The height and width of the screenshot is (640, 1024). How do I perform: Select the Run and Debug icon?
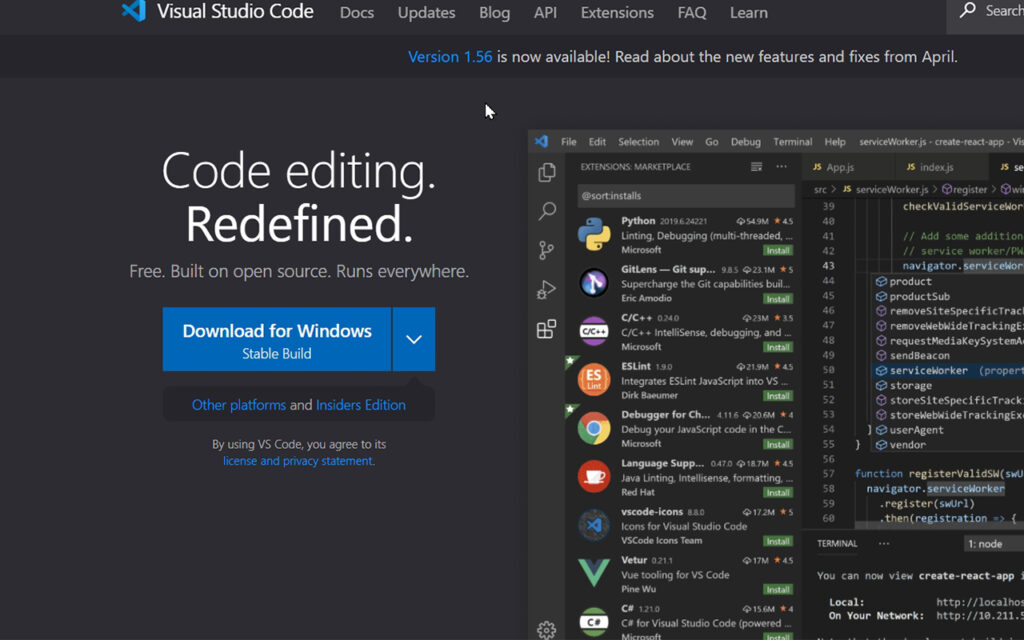point(546,290)
